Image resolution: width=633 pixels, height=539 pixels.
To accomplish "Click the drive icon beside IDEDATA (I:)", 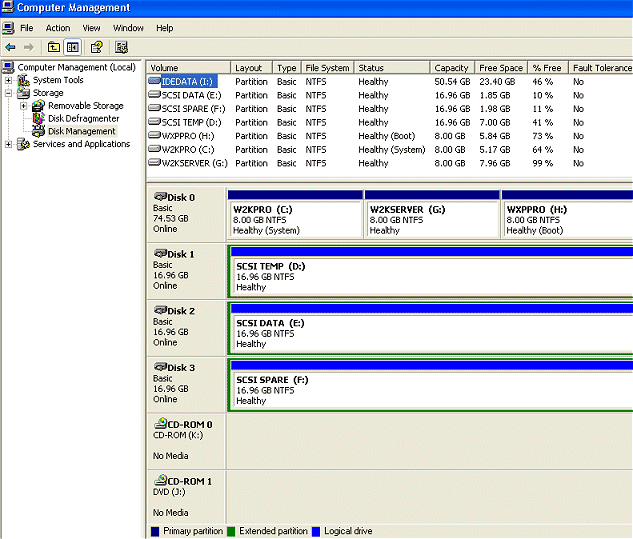I will (x=154, y=81).
